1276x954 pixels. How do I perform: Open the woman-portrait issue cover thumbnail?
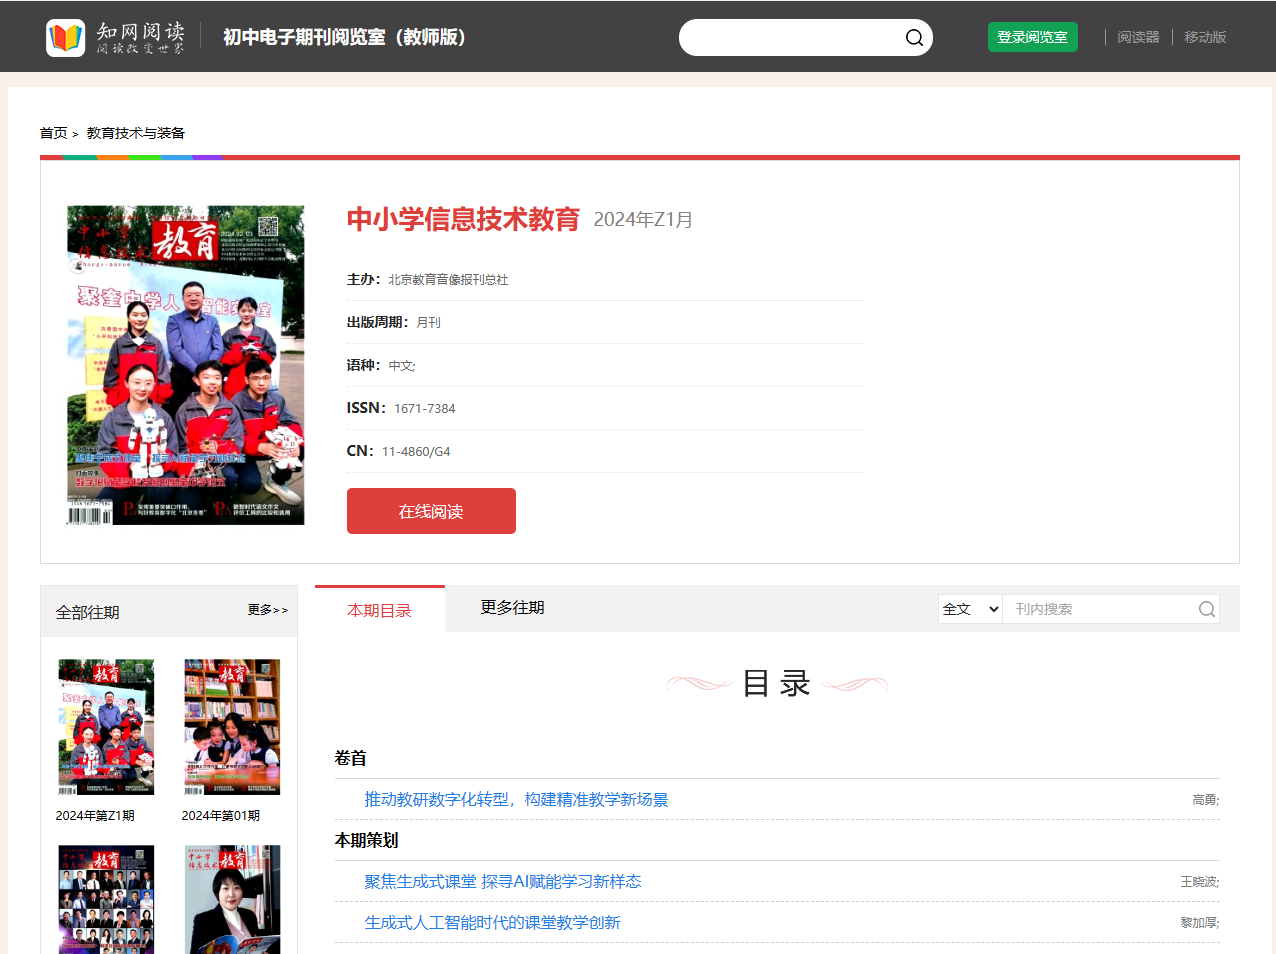pos(232,899)
